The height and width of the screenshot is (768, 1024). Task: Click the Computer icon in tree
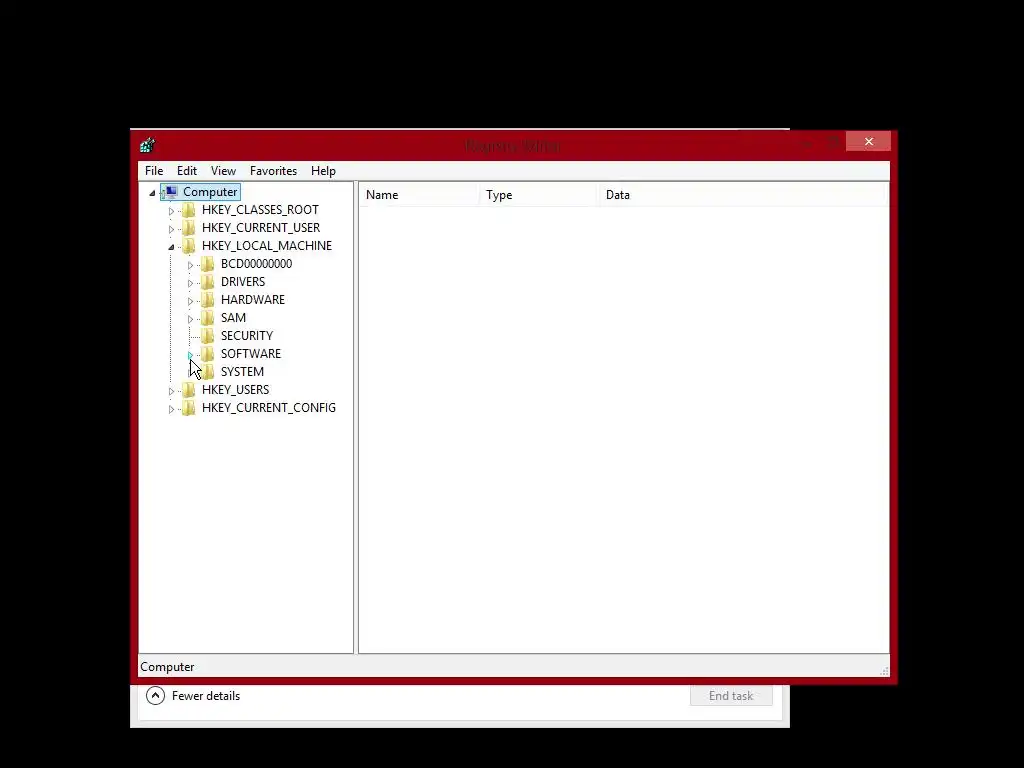(171, 191)
